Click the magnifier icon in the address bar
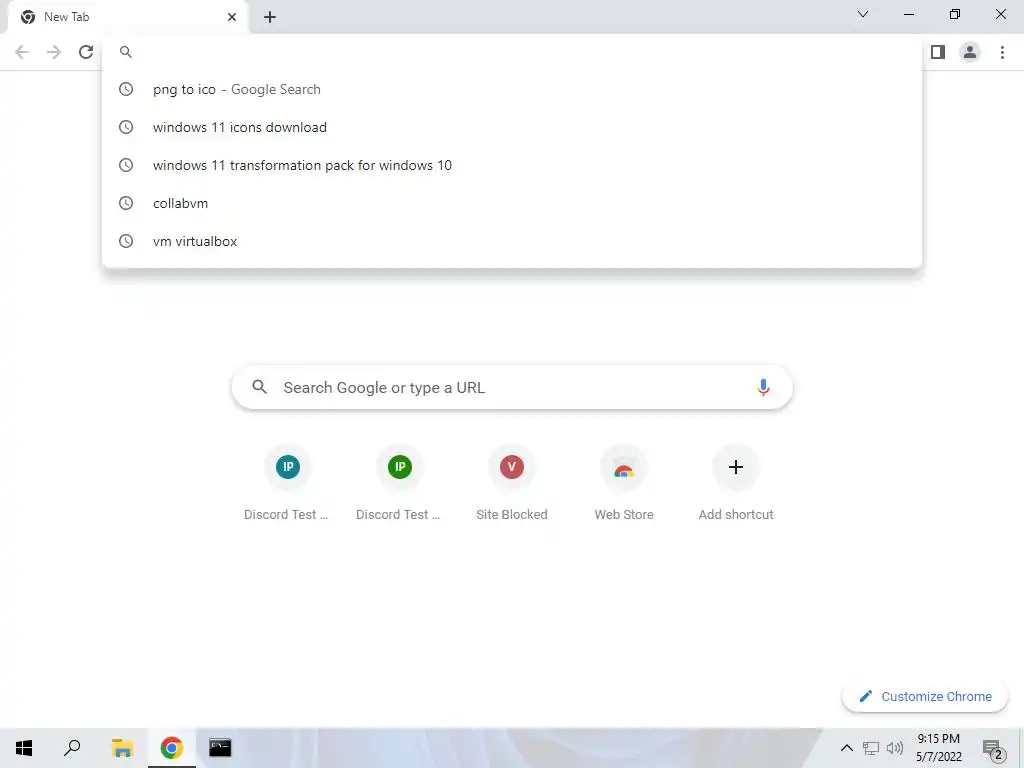Viewport: 1024px width, 768px height. (x=126, y=52)
